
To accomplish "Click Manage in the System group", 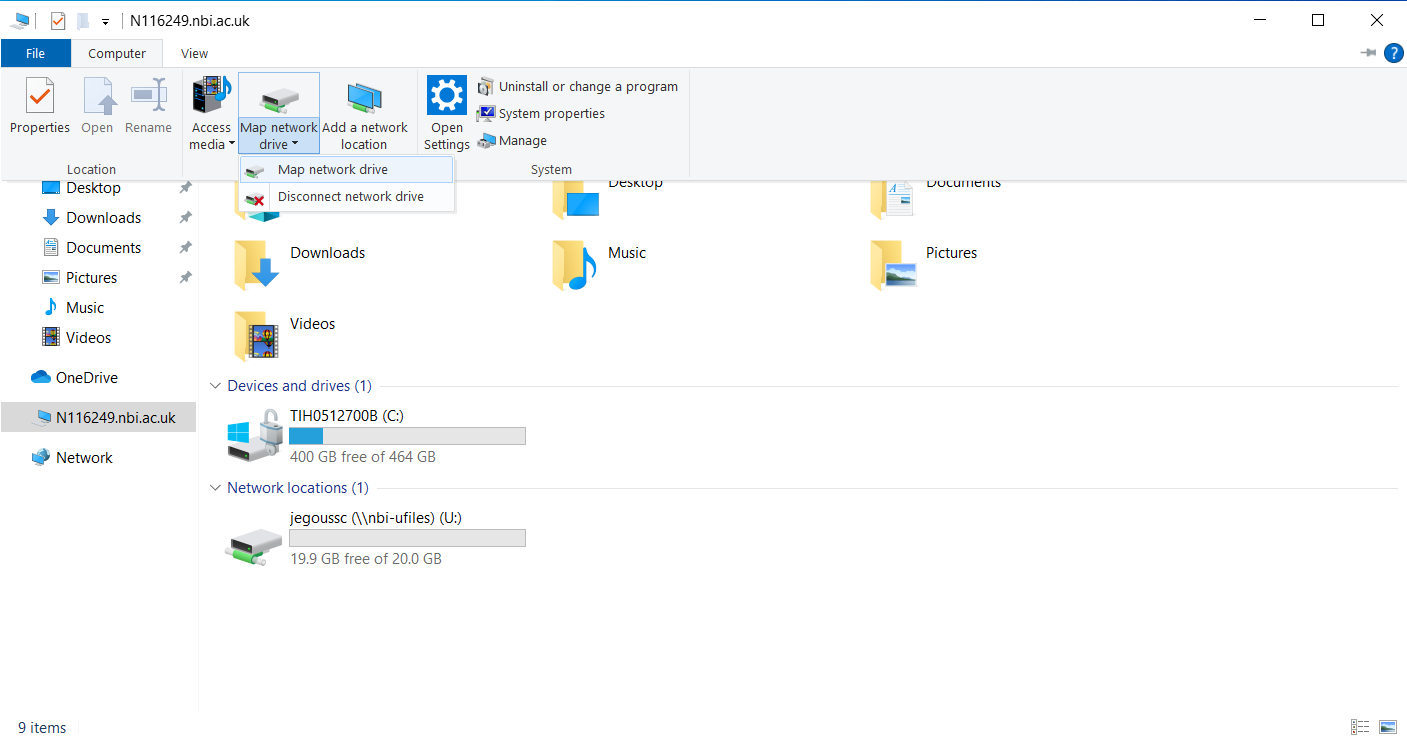I will tap(521, 141).
